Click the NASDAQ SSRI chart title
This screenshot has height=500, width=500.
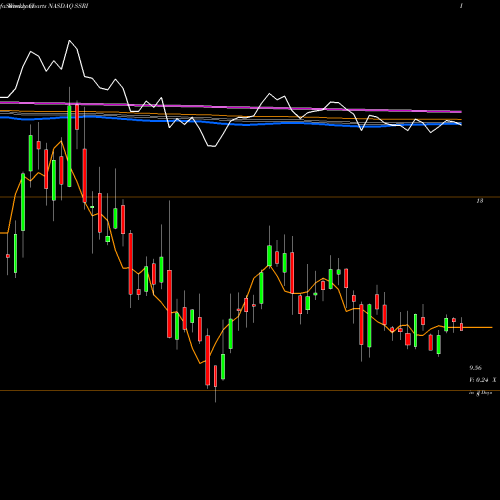69,6
